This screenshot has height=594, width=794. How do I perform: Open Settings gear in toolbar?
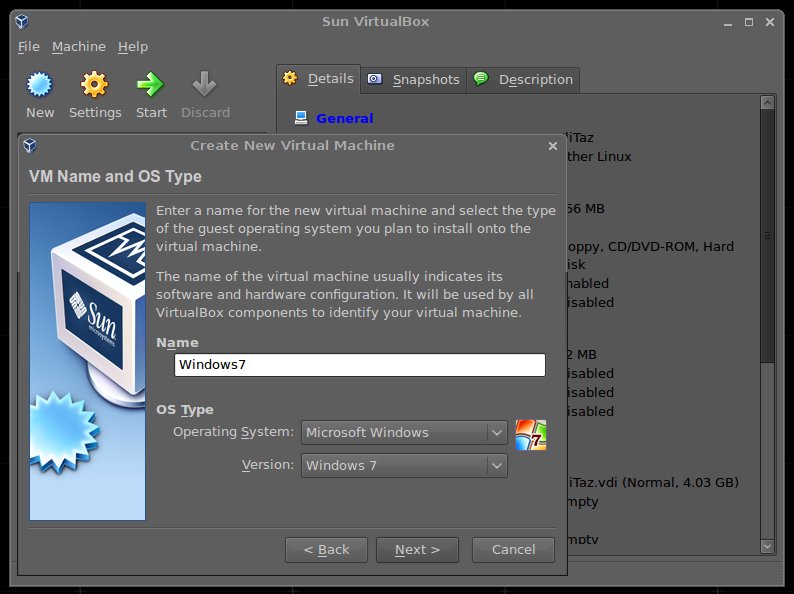pyautogui.click(x=95, y=85)
